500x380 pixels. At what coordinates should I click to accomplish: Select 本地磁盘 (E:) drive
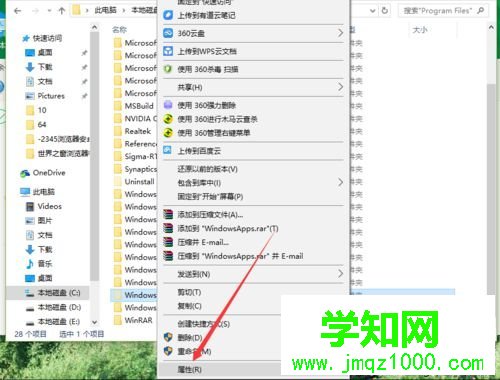pos(59,322)
